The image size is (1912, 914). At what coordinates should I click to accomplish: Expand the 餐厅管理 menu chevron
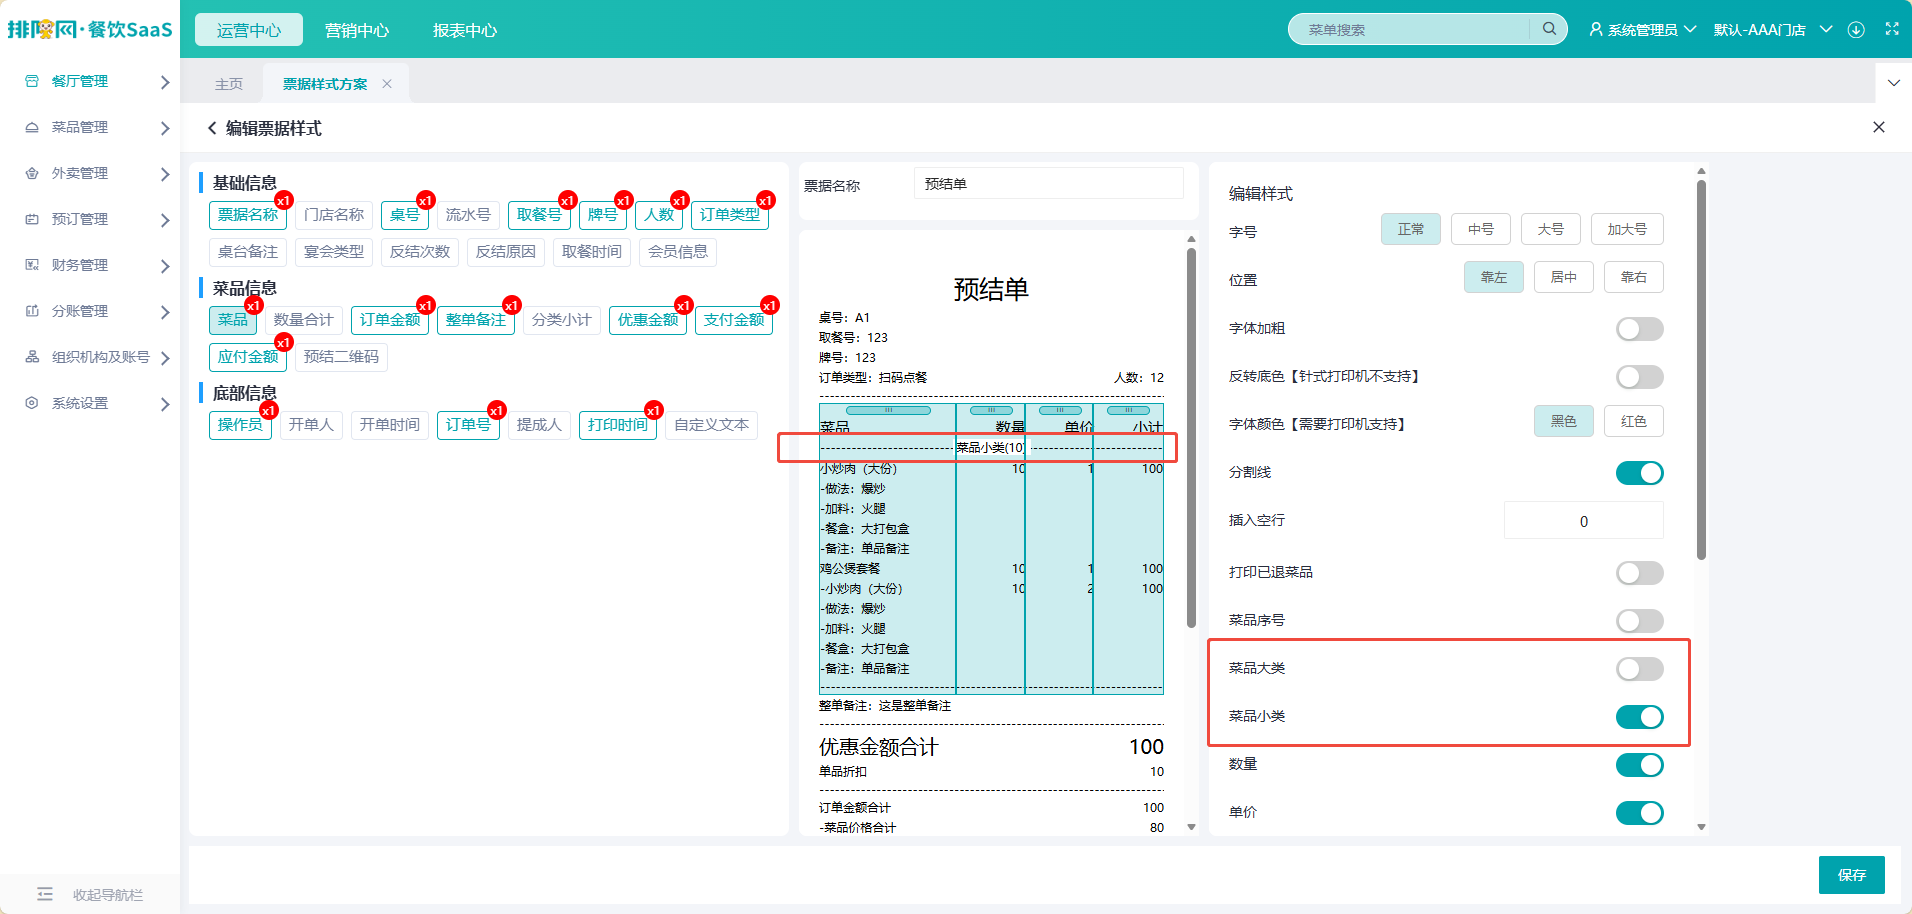pos(165,82)
